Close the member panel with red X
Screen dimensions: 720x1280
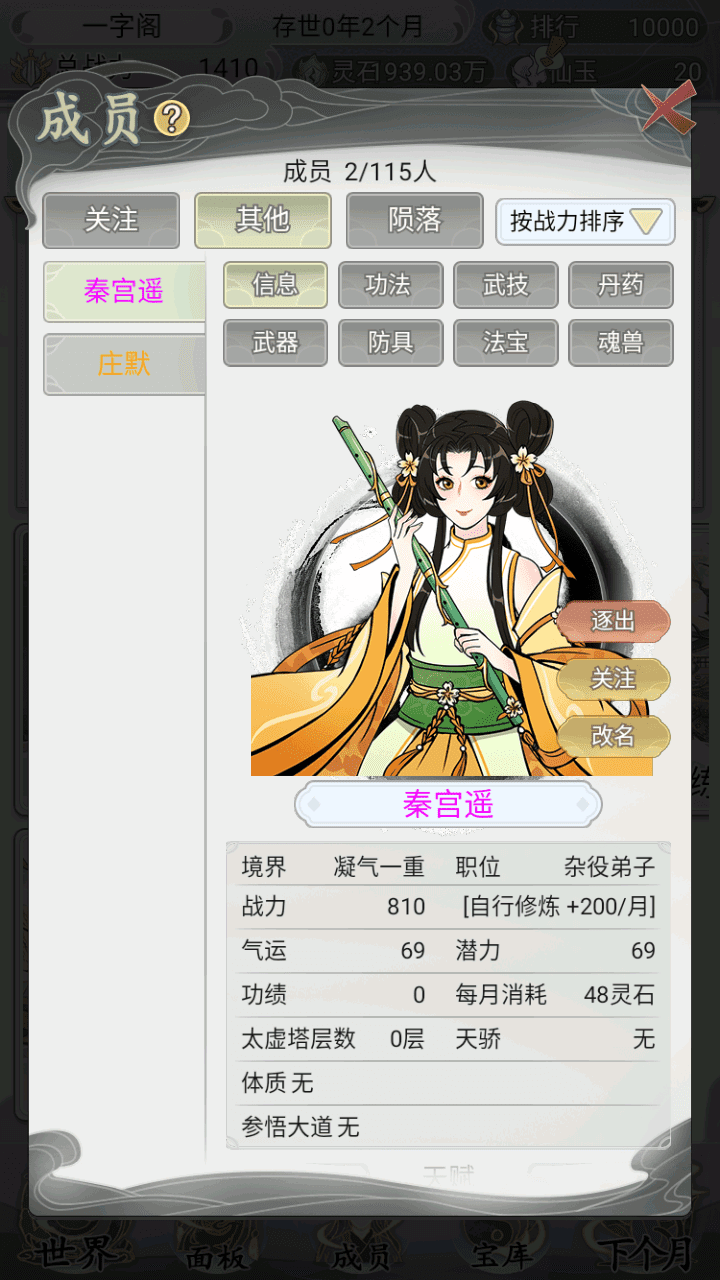click(668, 108)
